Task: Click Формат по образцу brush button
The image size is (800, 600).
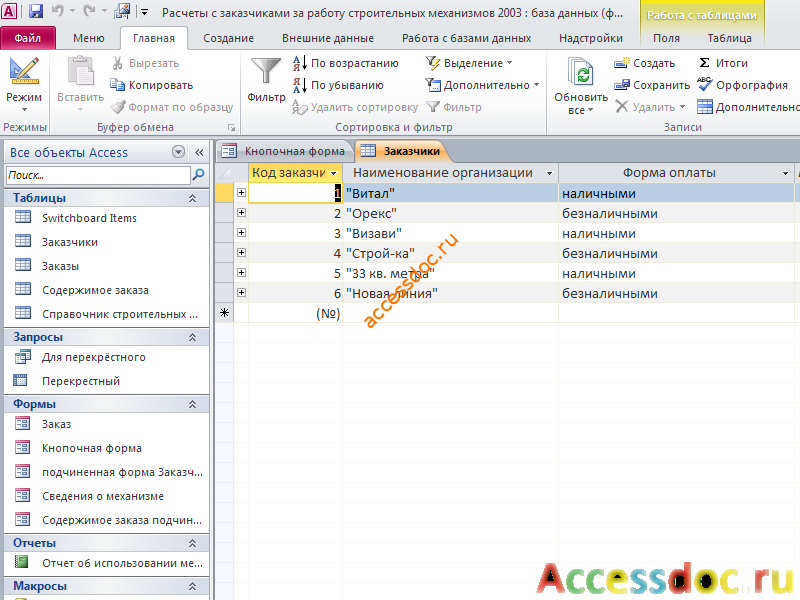Action: [x=172, y=107]
